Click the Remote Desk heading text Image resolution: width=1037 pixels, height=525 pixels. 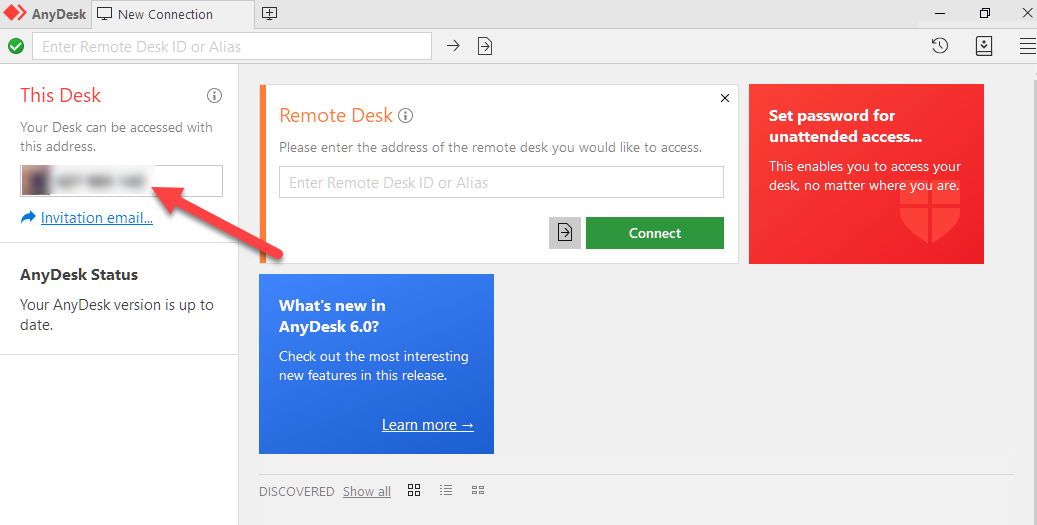click(336, 115)
